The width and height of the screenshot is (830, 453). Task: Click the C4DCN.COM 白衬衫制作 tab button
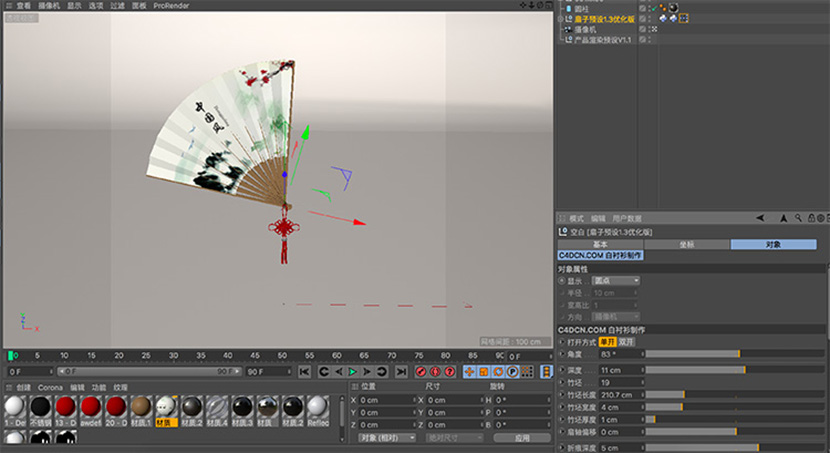601,255
